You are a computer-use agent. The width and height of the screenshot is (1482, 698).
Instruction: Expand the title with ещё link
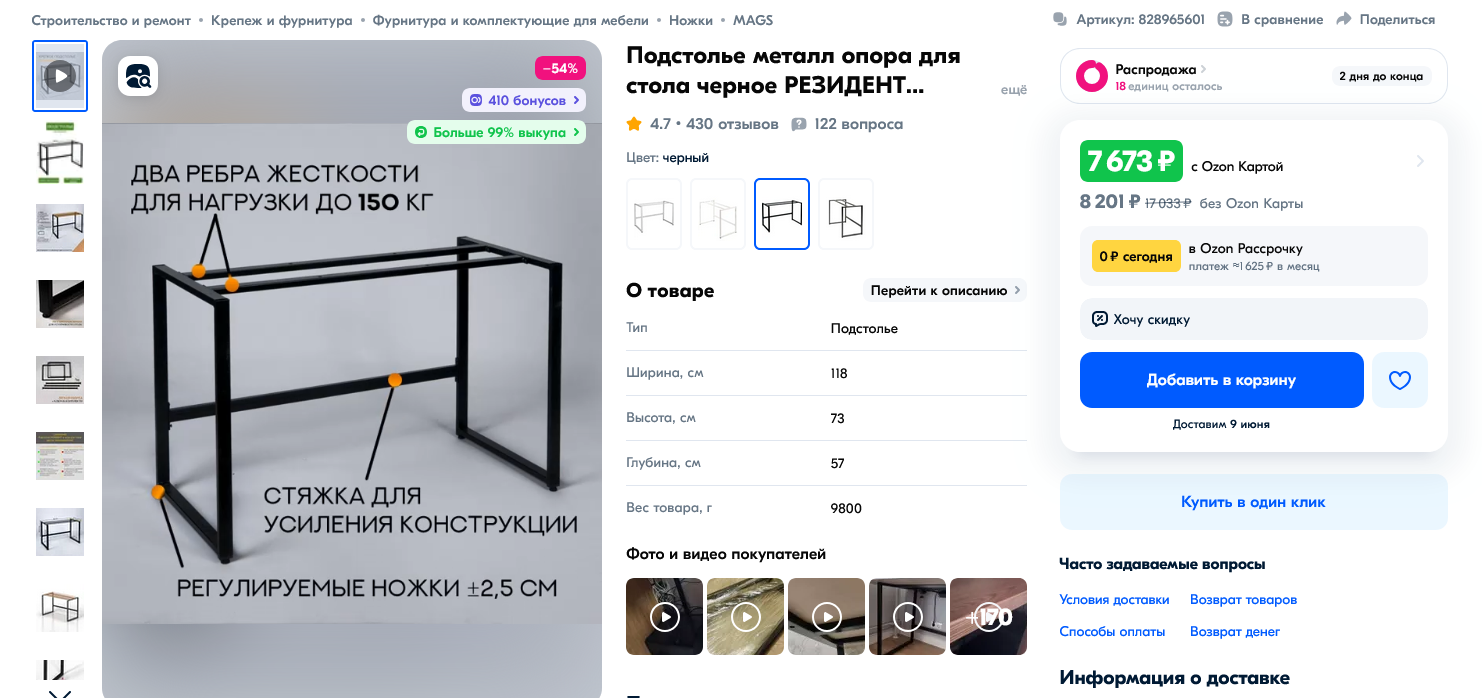point(1014,90)
